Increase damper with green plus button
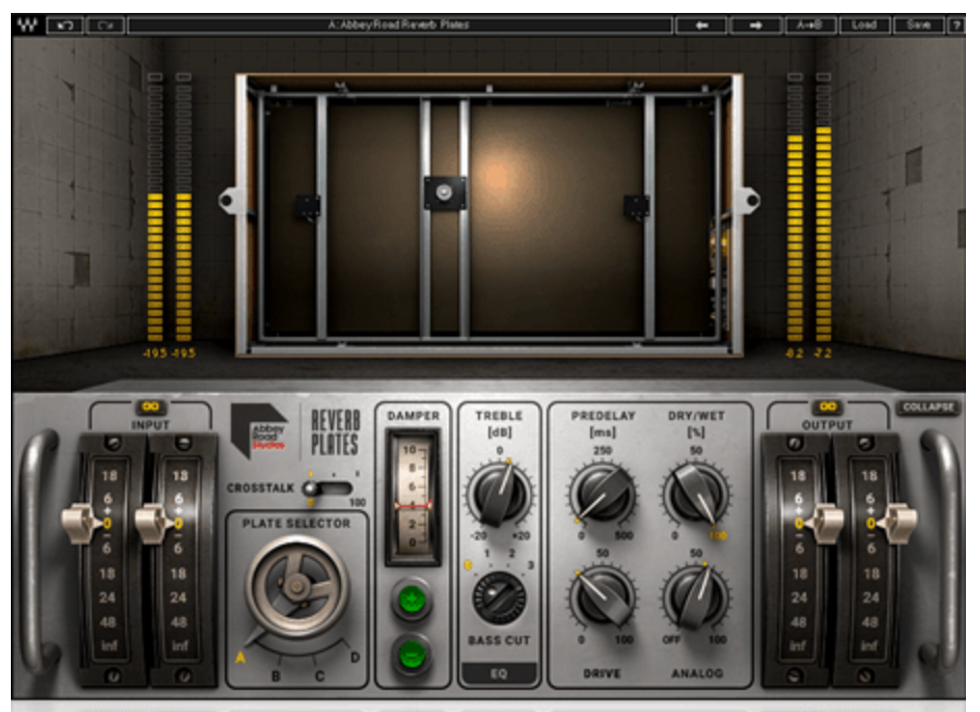The image size is (980, 712). click(x=411, y=600)
